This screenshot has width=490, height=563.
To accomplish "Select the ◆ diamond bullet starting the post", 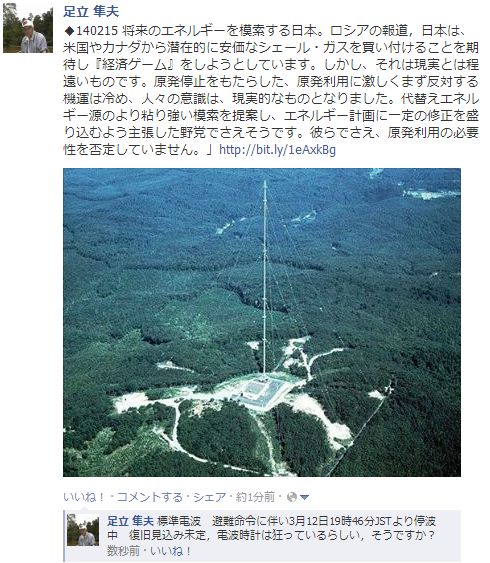I will (69, 31).
